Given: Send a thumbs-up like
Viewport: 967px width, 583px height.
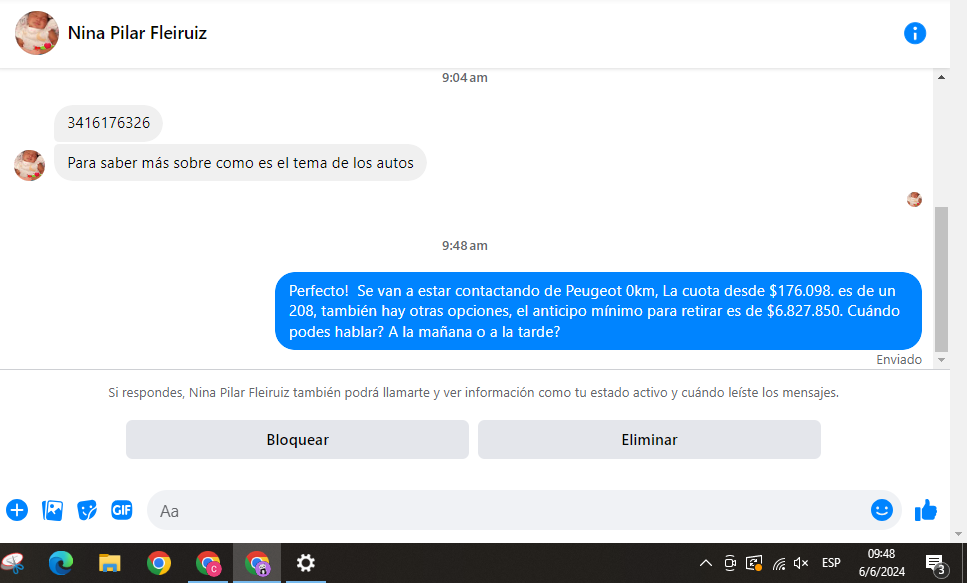Looking at the screenshot, I should pos(926,510).
